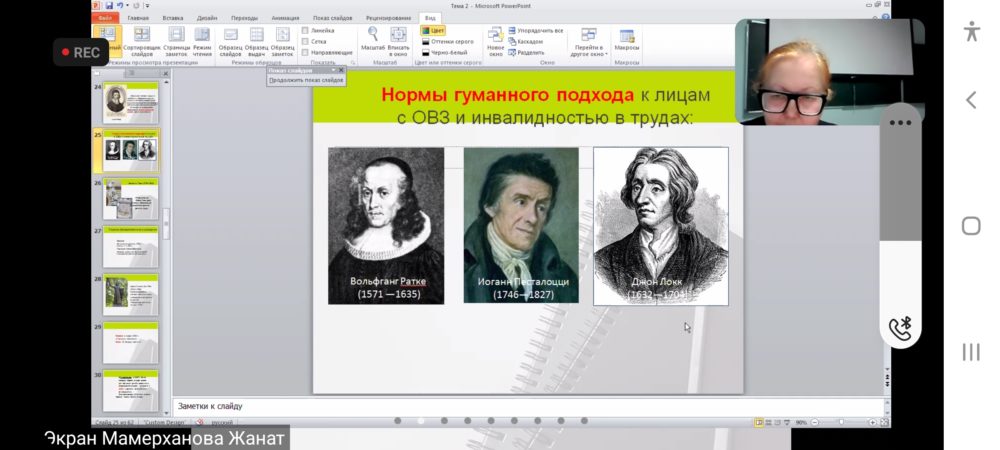Cascade the windows (Каскадом)

526,41
